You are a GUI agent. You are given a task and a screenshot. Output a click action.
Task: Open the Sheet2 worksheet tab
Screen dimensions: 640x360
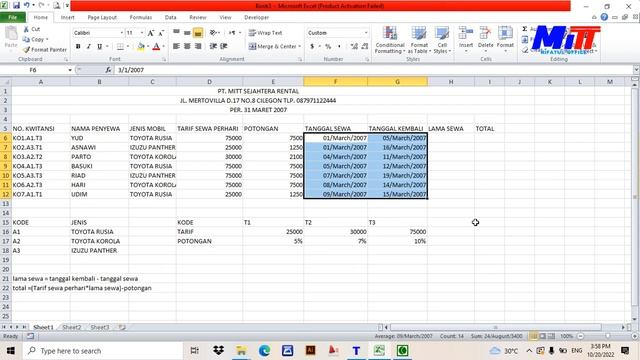coord(72,327)
